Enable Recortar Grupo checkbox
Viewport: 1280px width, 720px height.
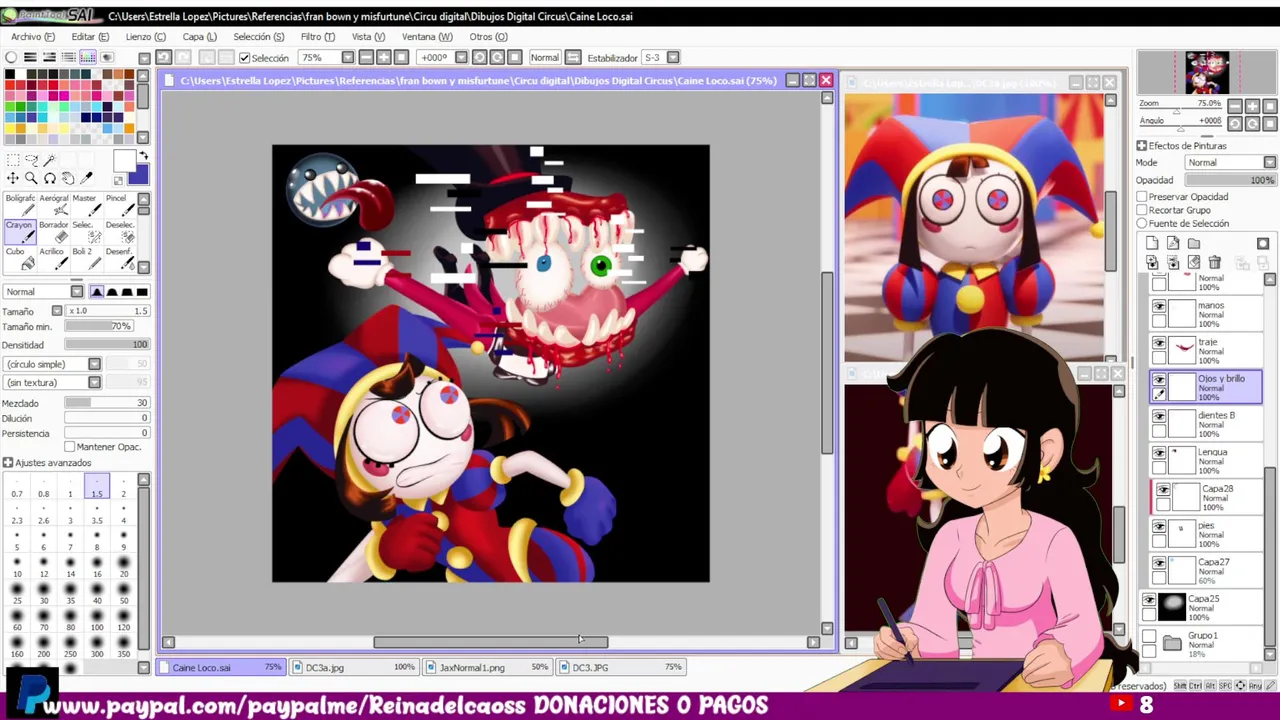click(1142, 210)
